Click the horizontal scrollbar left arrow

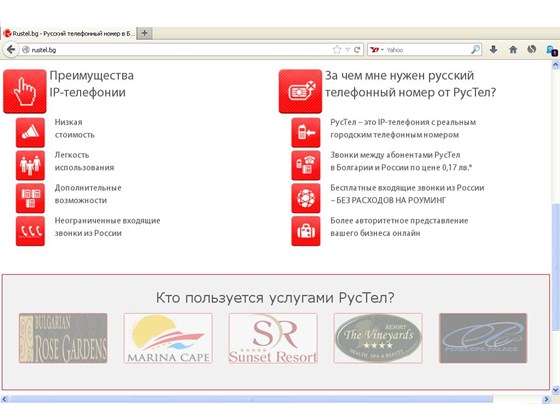click(x=4, y=399)
